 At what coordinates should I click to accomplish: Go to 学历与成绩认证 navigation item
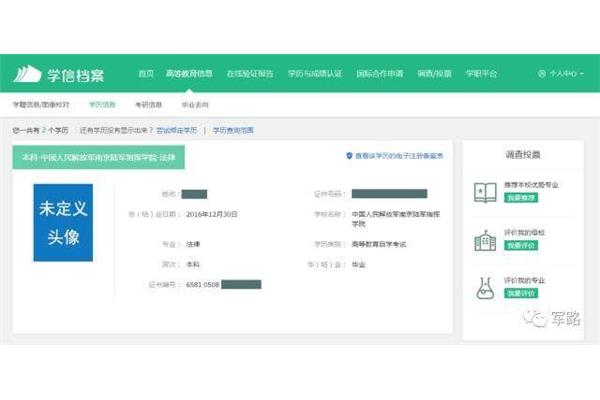click(x=315, y=73)
